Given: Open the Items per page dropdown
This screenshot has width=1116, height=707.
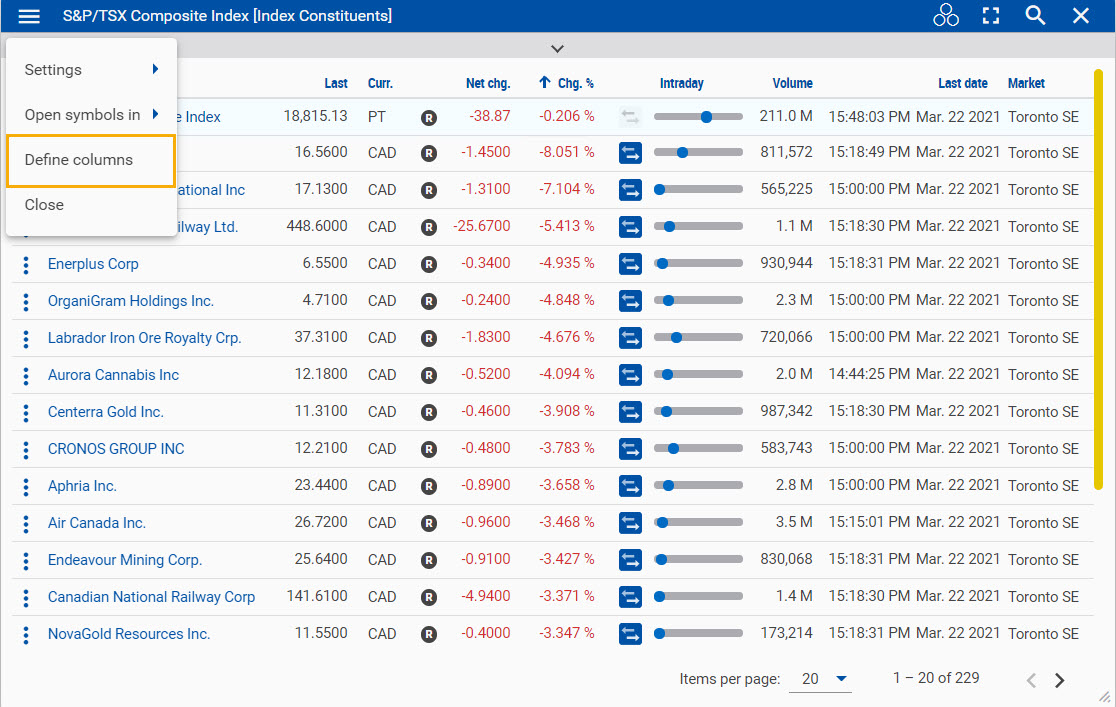Looking at the screenshot, I should (x=820, y=678).
